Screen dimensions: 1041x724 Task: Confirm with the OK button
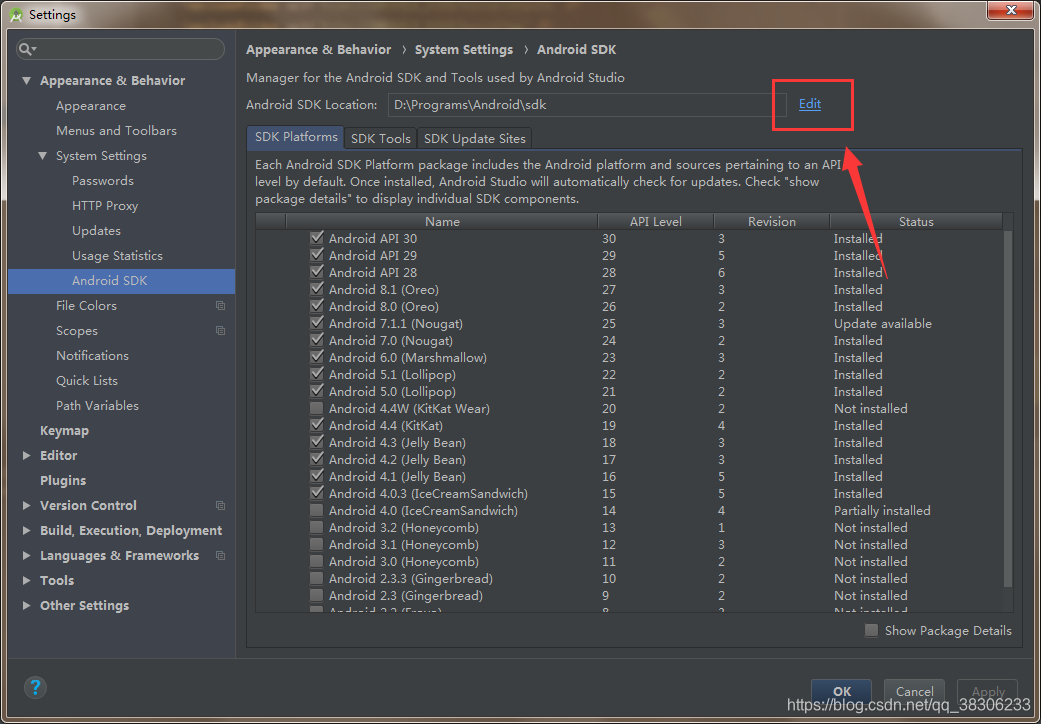(841, 691)
